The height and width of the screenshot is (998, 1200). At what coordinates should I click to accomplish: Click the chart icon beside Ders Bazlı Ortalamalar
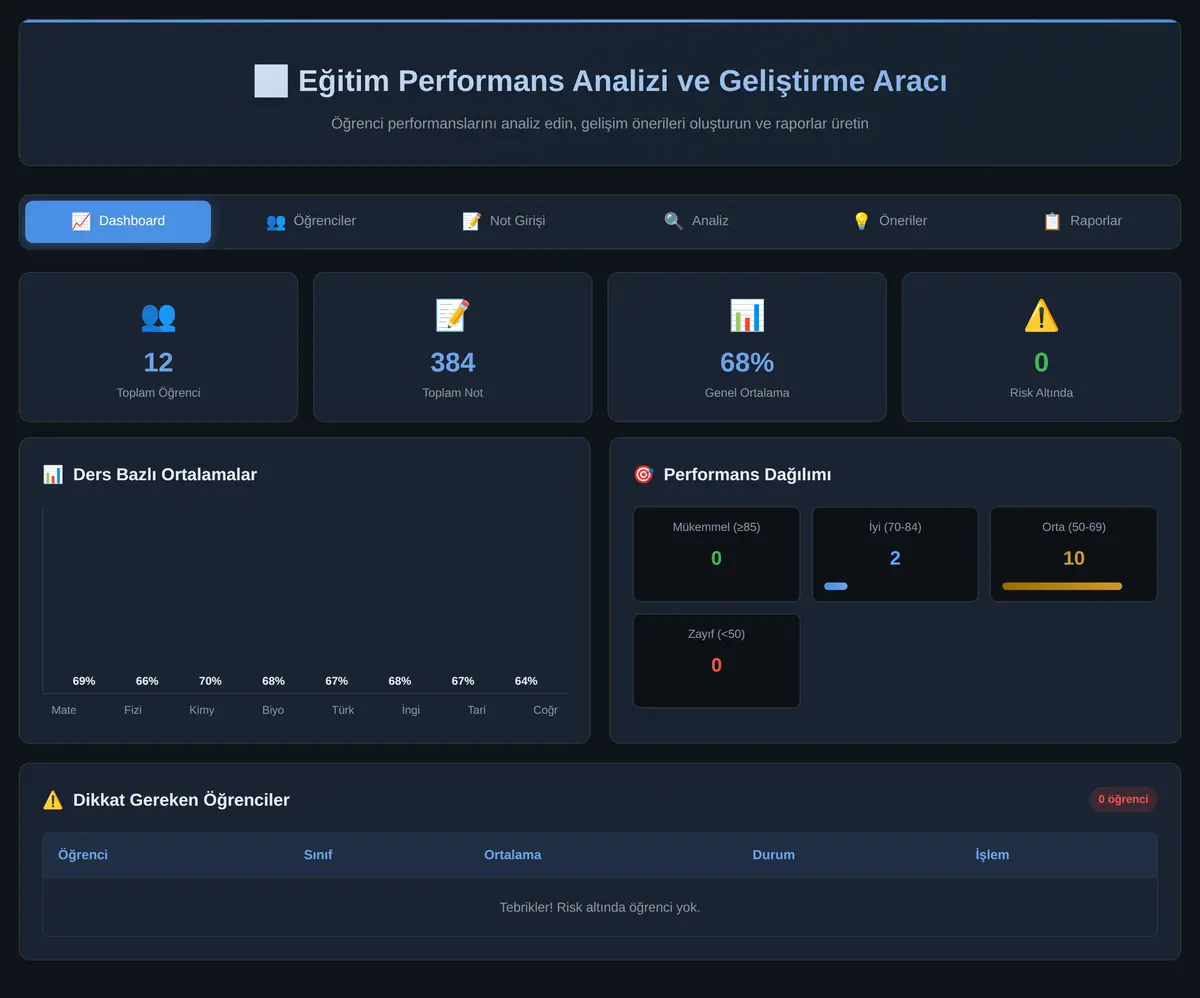pyautogui.click(x=53, y=474)
